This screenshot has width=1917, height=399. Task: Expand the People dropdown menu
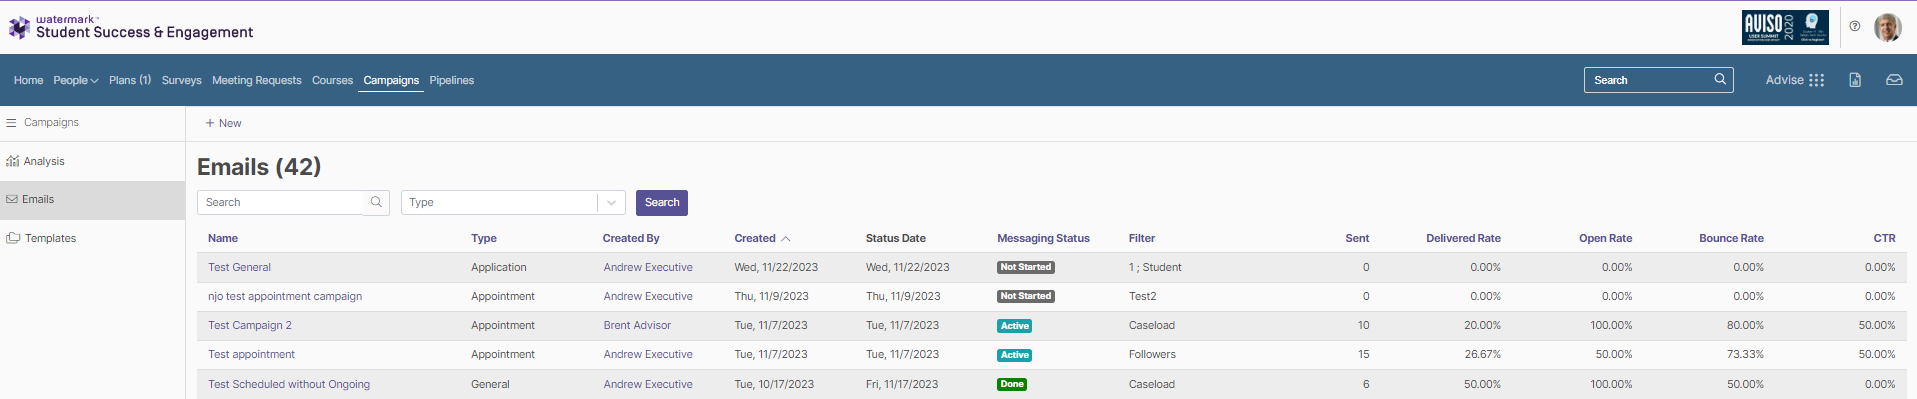click(x=76, y=80)
